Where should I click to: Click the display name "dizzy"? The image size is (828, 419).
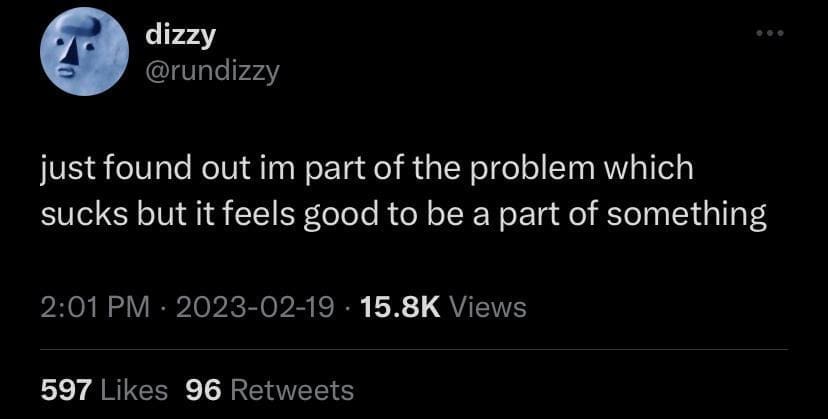tap(181, 34)
